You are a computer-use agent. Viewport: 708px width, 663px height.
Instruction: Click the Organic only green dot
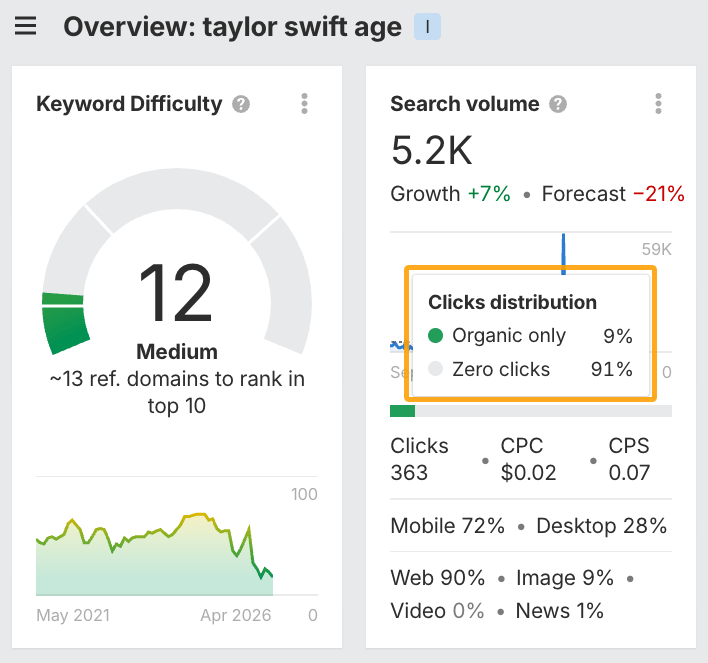[x=435, y=336]
